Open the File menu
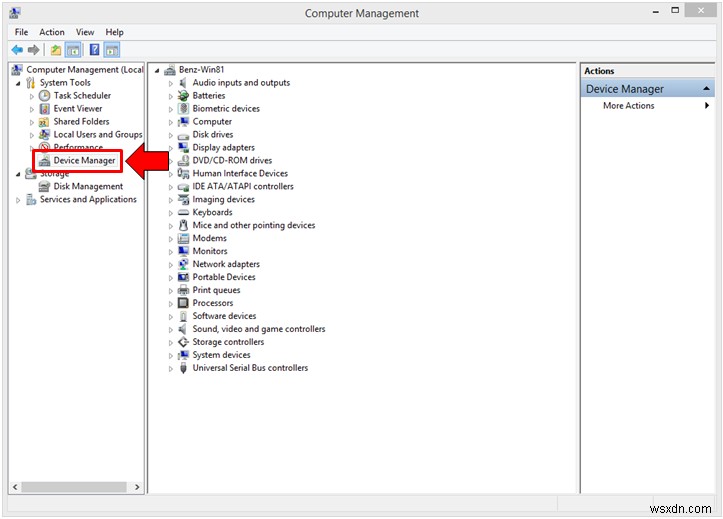723x519 pixels. coord(21,32)
